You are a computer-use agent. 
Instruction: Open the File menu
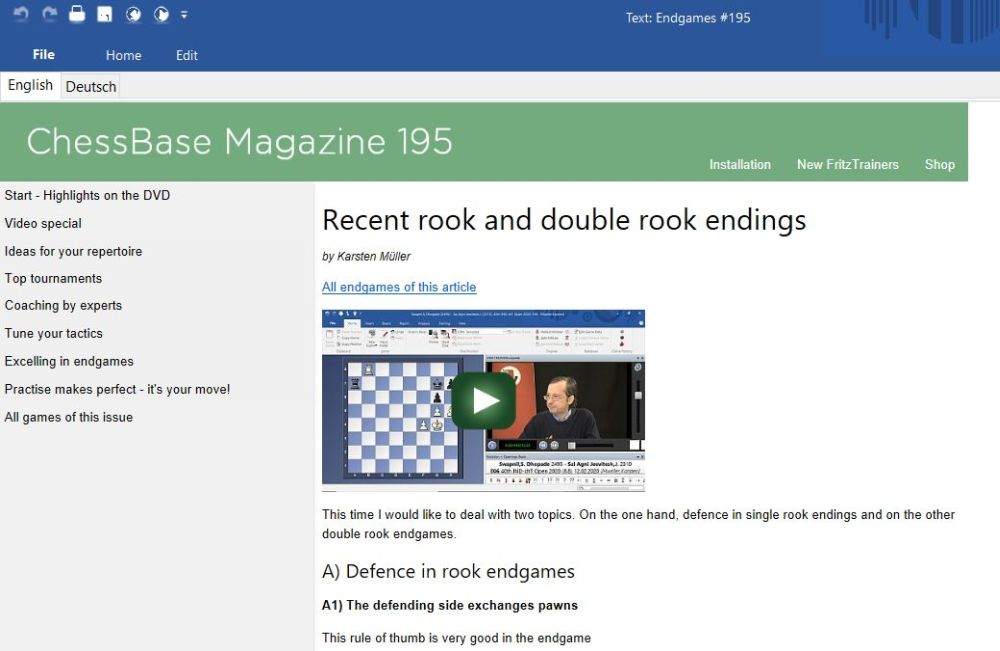tap(43, 55)
